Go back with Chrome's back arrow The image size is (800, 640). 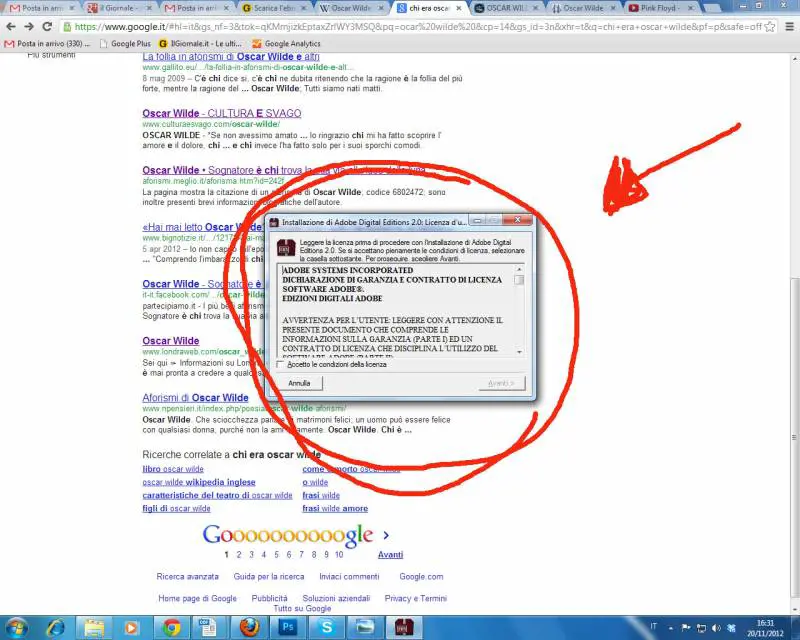pyautogui.click(x=11, y=27)
